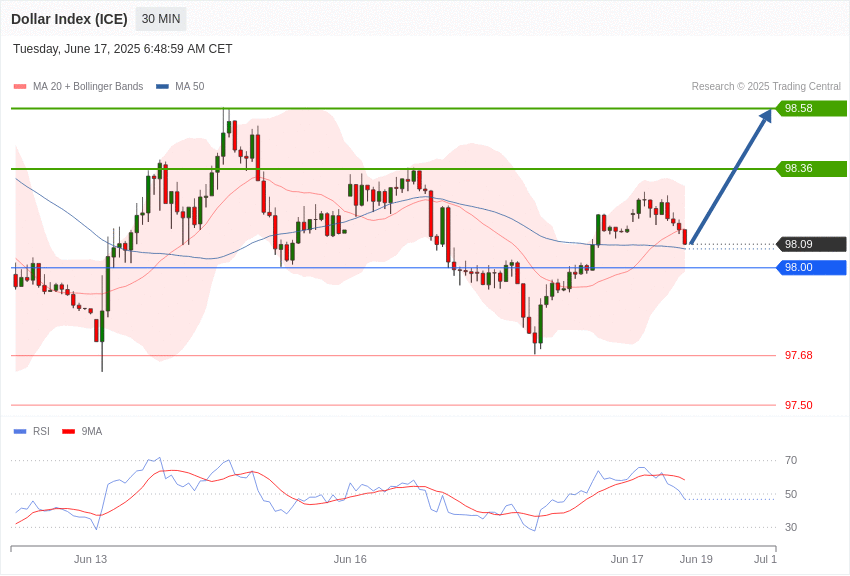Click the Jun 19 date axis label

coord(697,559)
